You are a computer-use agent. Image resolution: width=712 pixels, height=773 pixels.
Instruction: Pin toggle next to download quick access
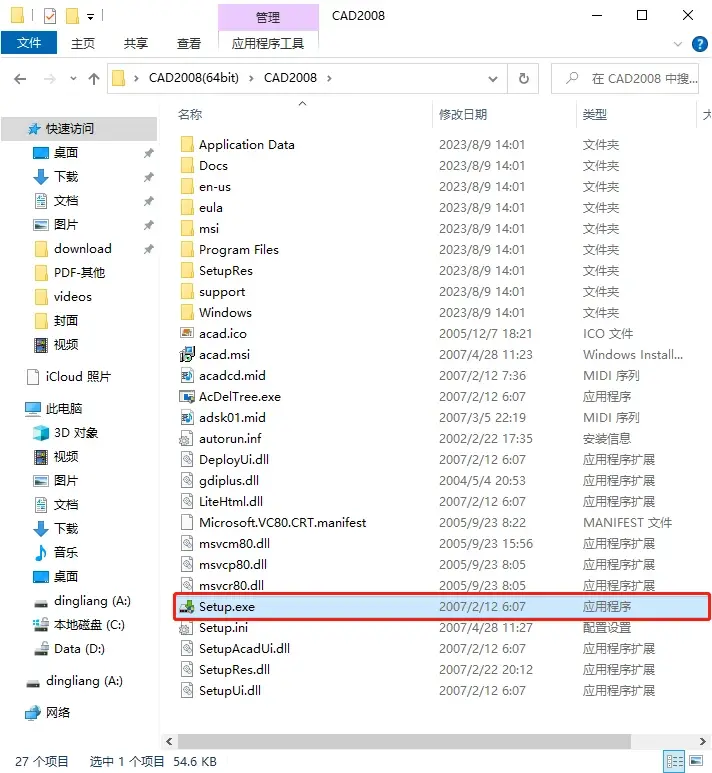[x=148, y=249]
